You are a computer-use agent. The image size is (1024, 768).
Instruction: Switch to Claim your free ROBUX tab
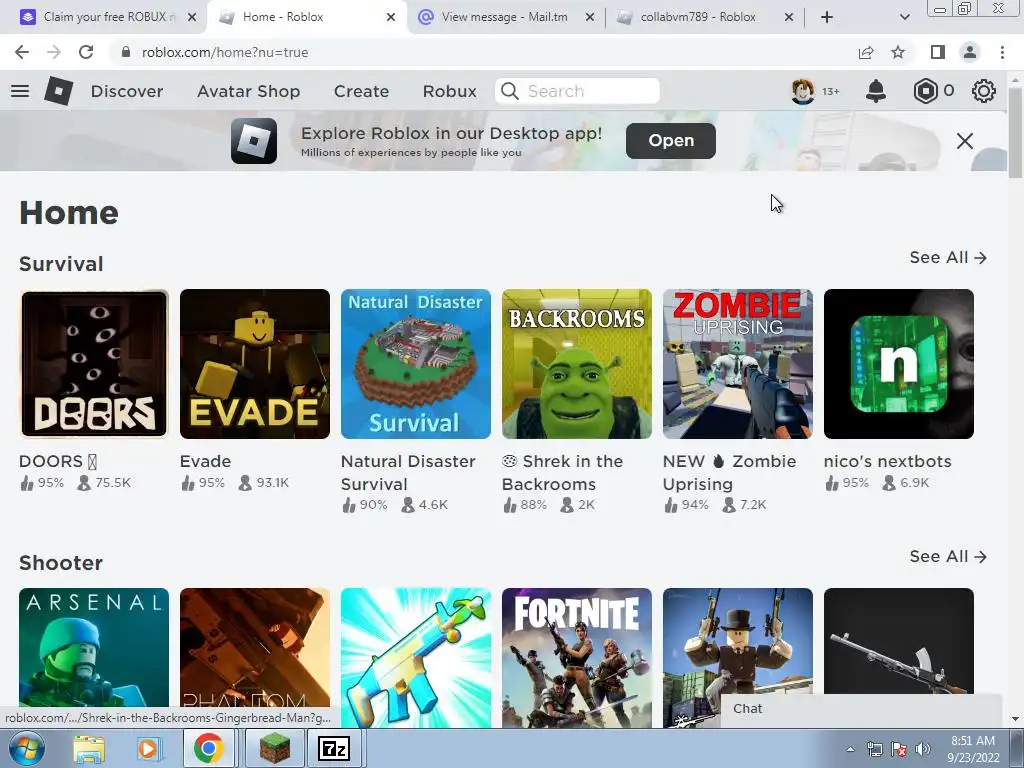click(108, 17)
